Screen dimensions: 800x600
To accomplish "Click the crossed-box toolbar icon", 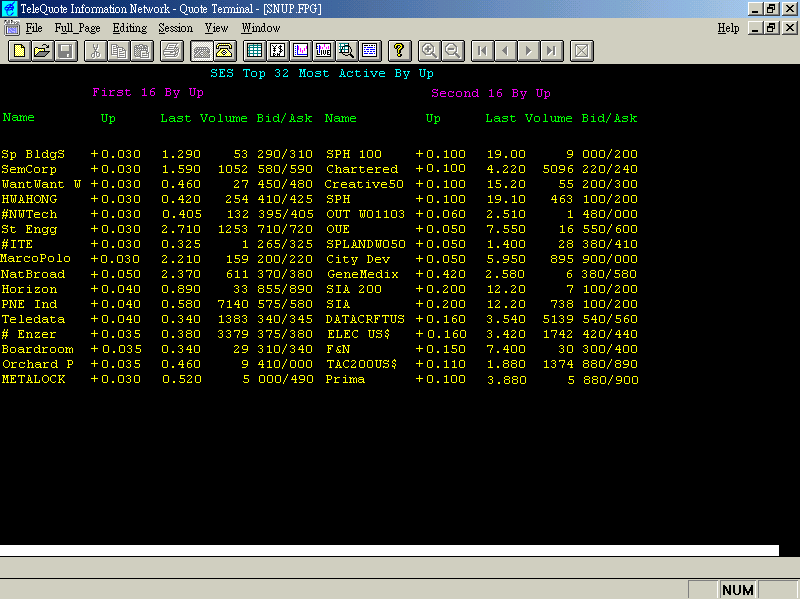I will pos(582,51).
